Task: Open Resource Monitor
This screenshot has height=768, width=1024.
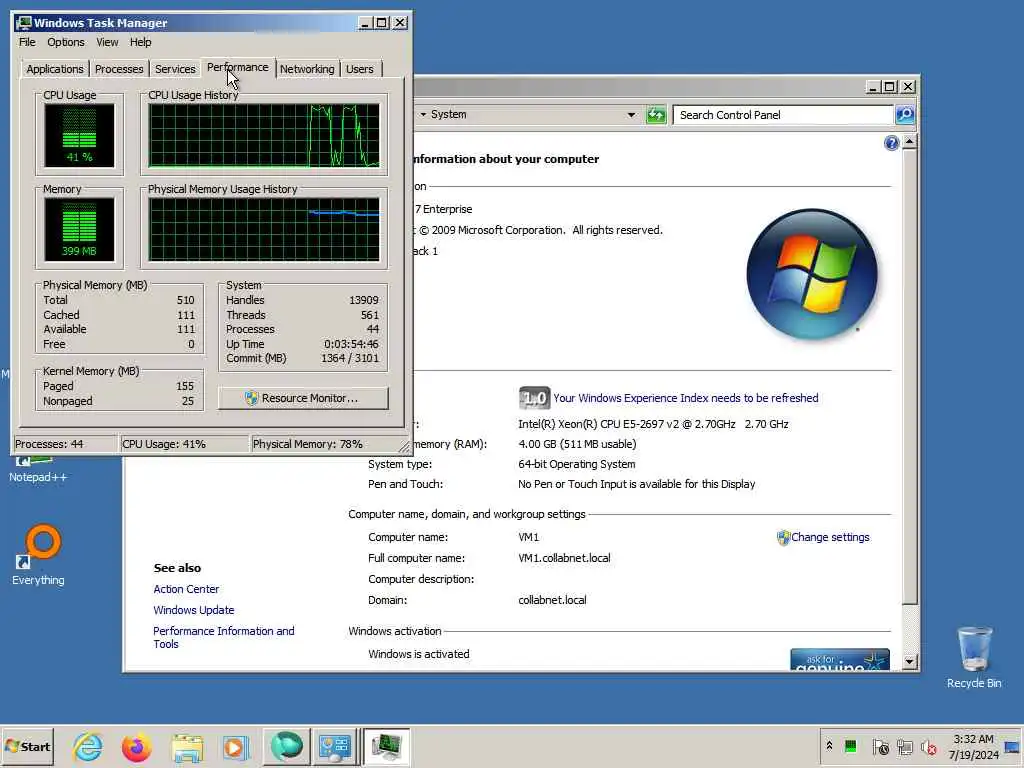Action: point(303,398)
